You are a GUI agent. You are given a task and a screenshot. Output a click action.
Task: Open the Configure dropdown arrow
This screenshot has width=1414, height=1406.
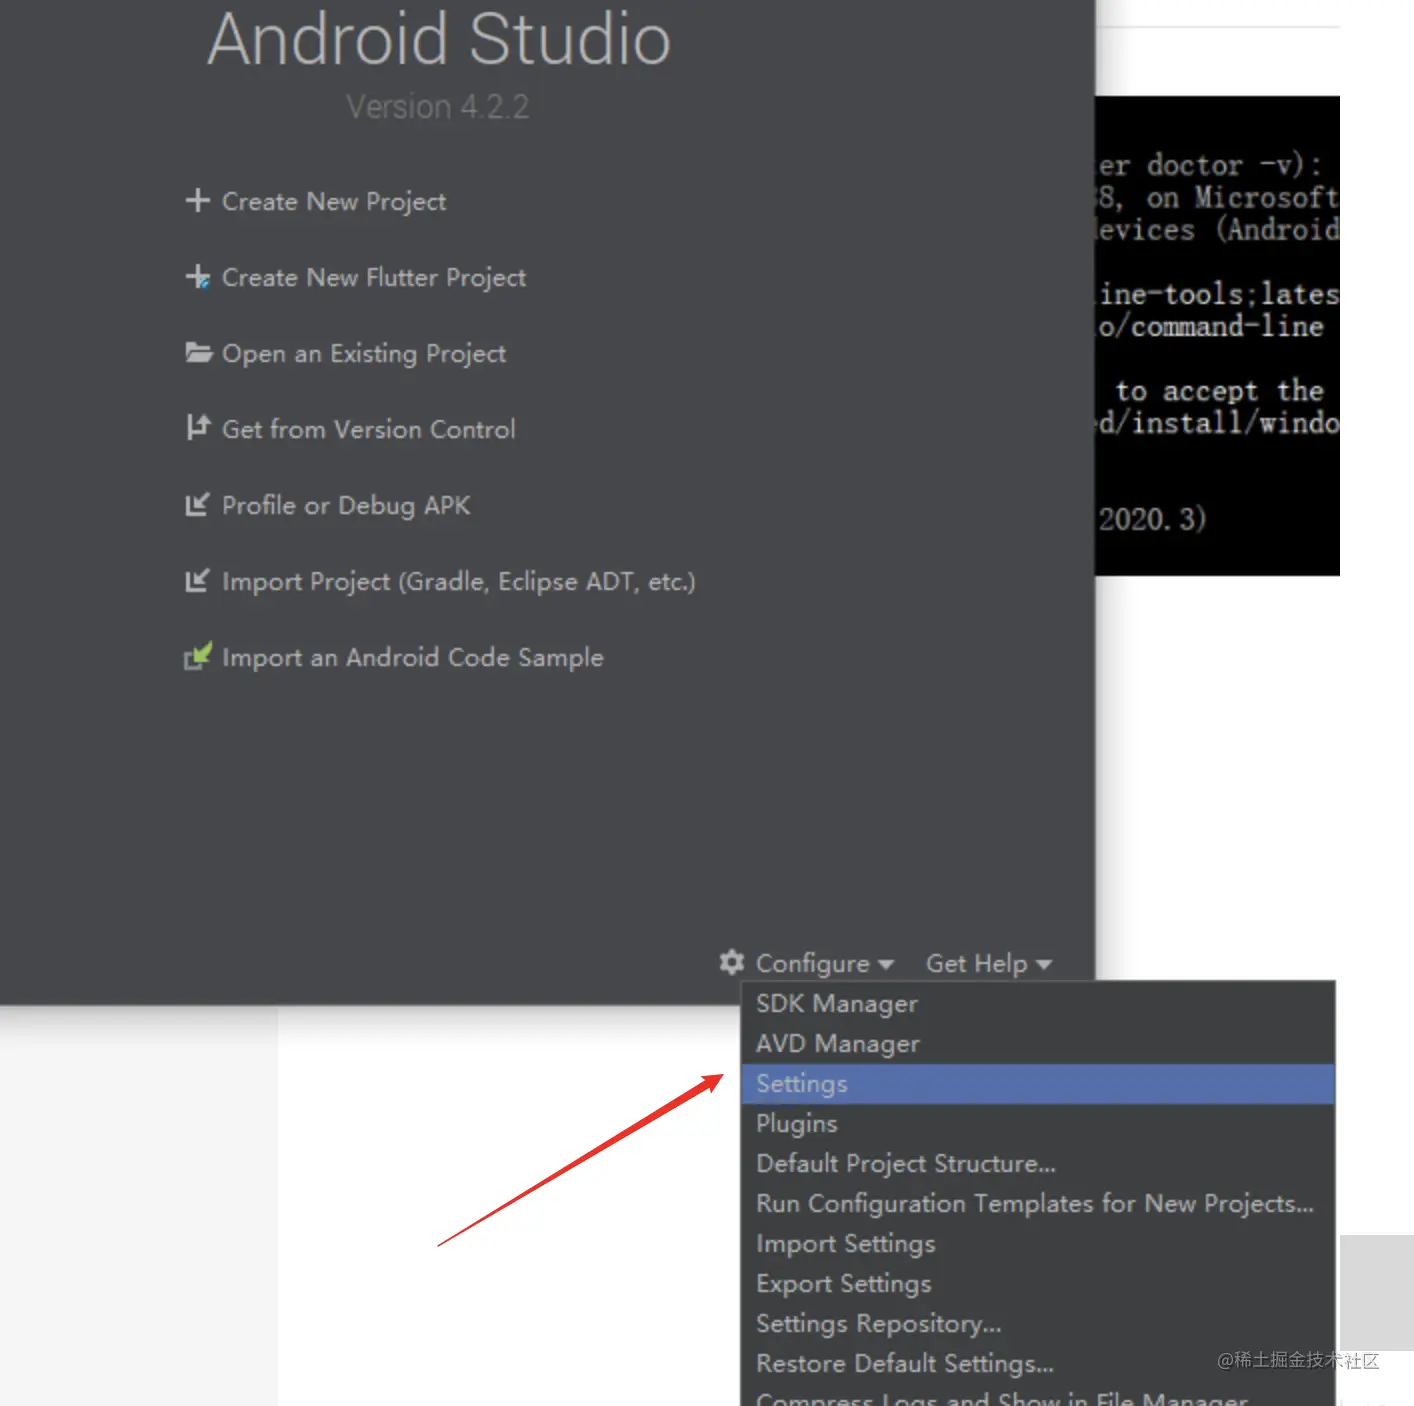[885, 964]
